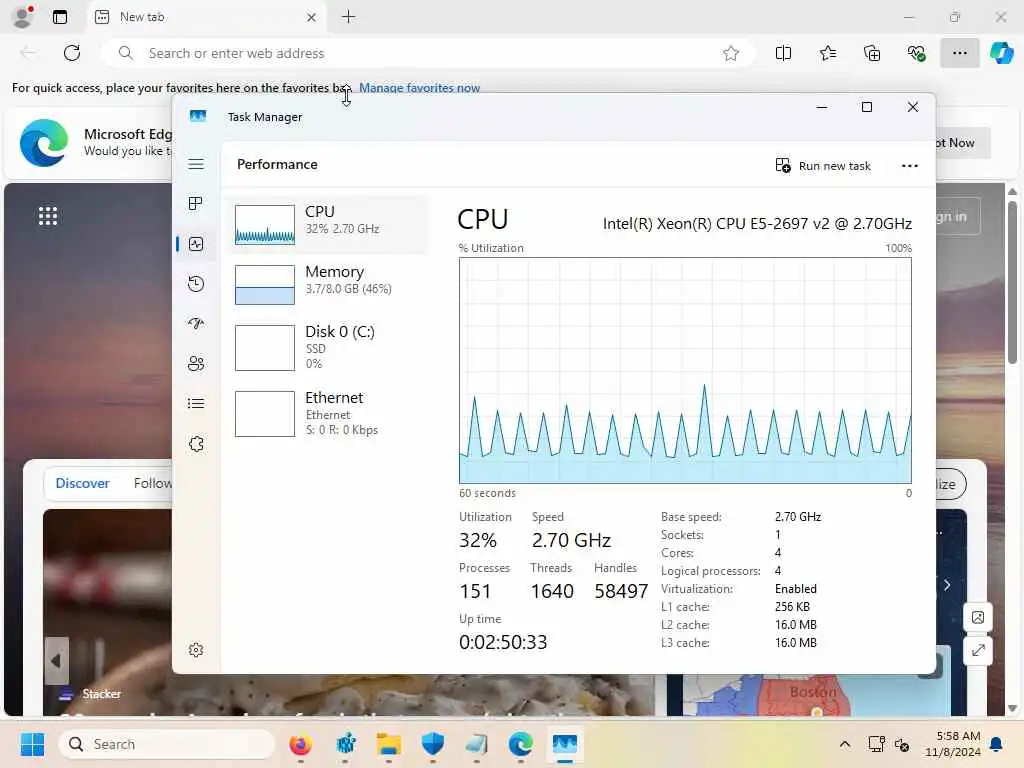Switch to Discover feed tab

[82, 483]
